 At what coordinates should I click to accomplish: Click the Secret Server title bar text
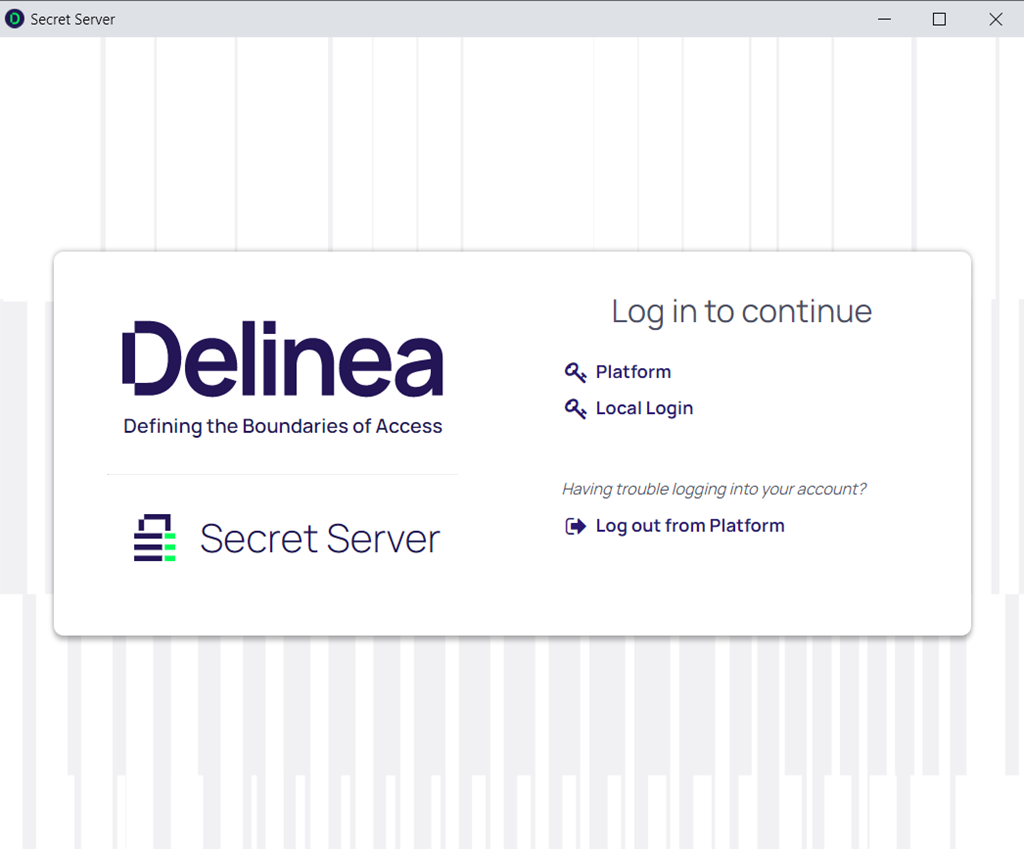coord(73,19)
